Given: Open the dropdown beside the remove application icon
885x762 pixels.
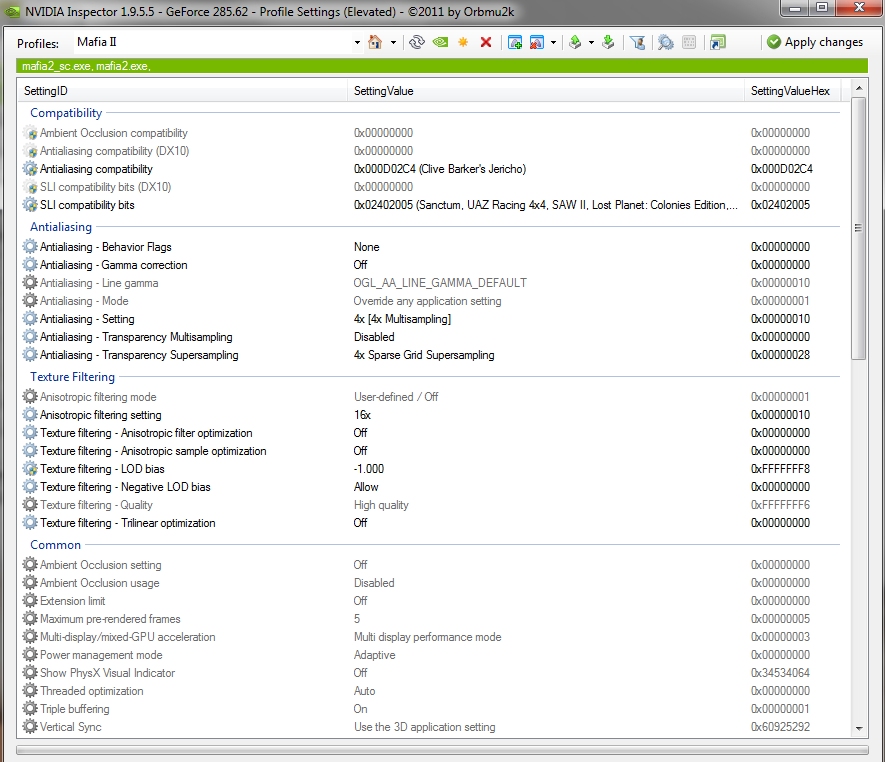Looking at the screenshot, I should 553,42.
